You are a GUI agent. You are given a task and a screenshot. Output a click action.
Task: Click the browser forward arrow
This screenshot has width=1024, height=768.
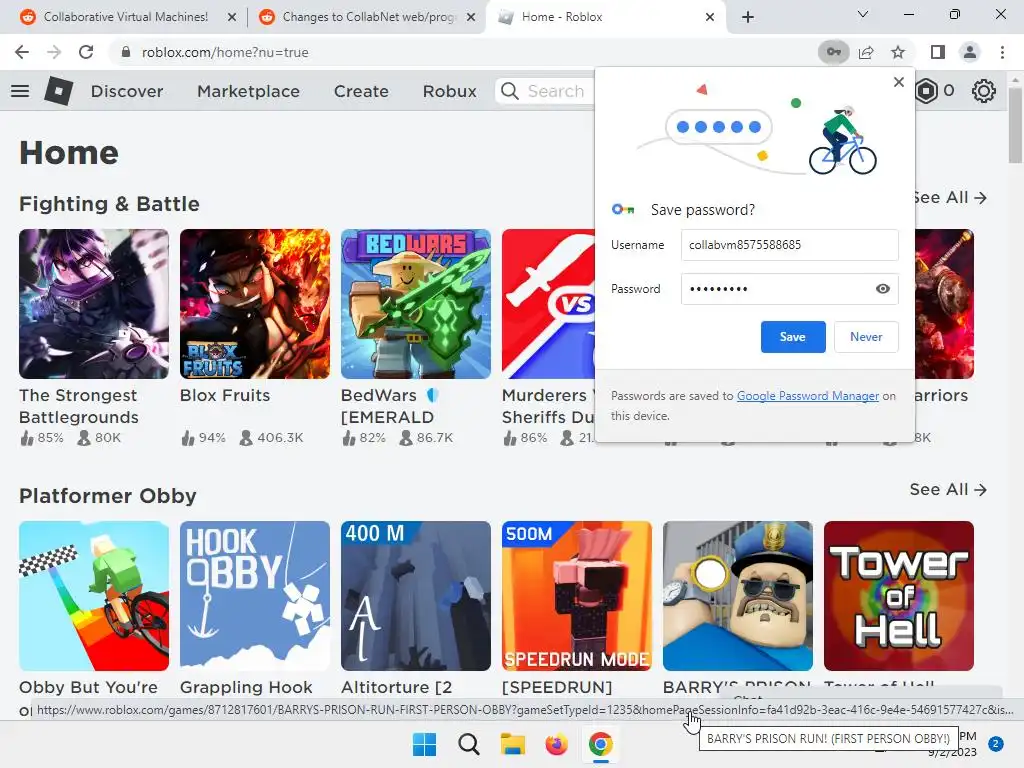54,52
